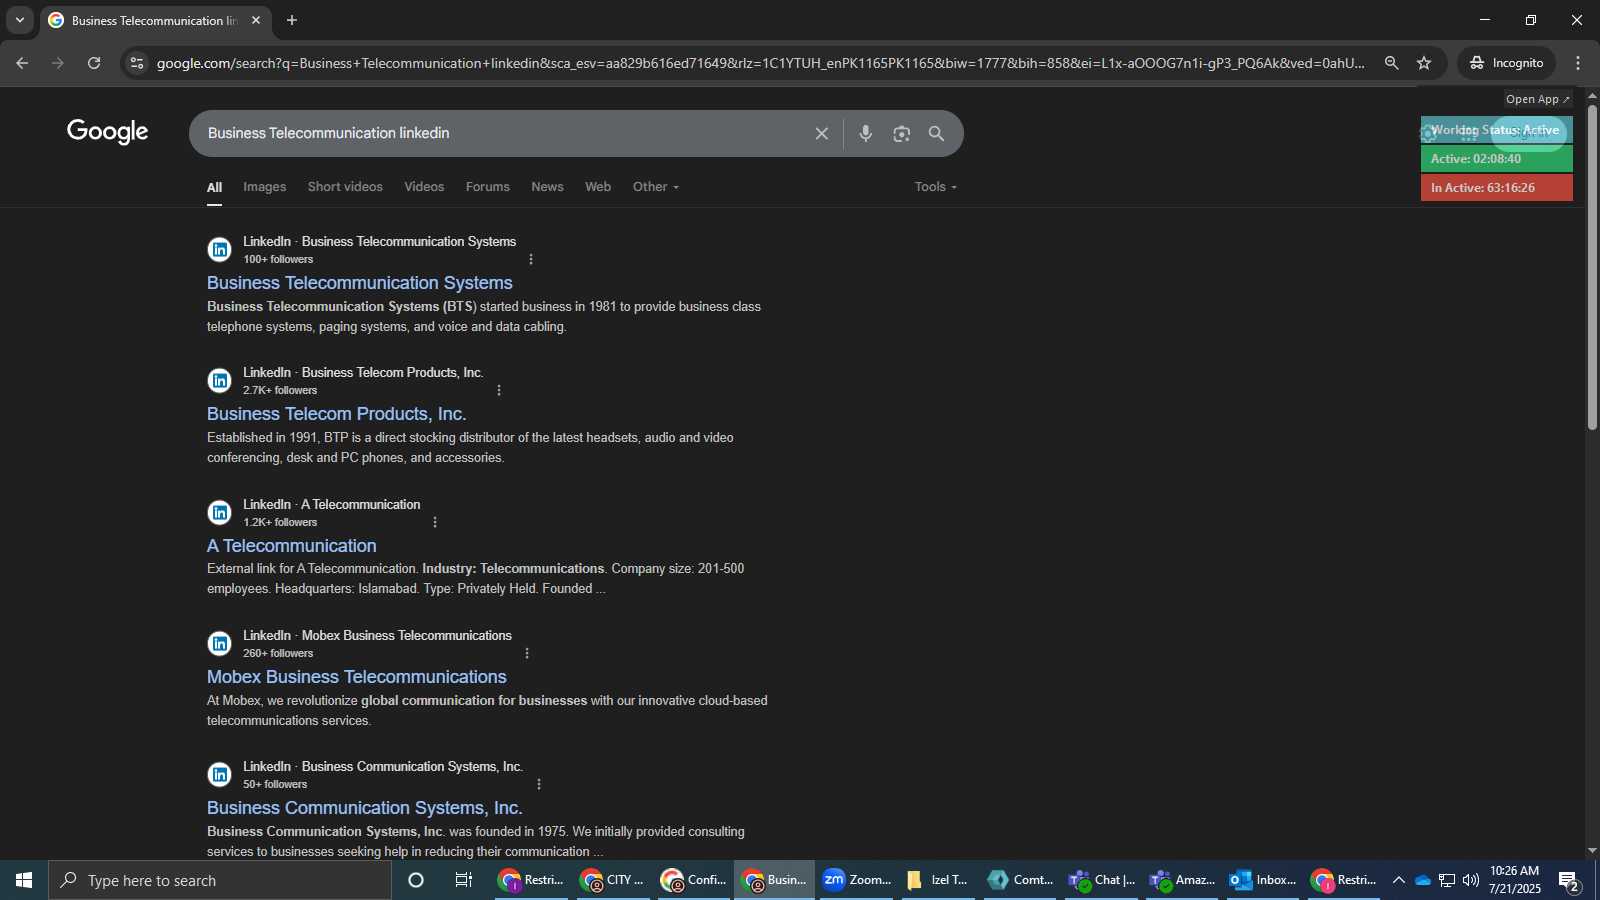Click "100+ followers" text under first result
1600x900 pixels.
[278, 260]
